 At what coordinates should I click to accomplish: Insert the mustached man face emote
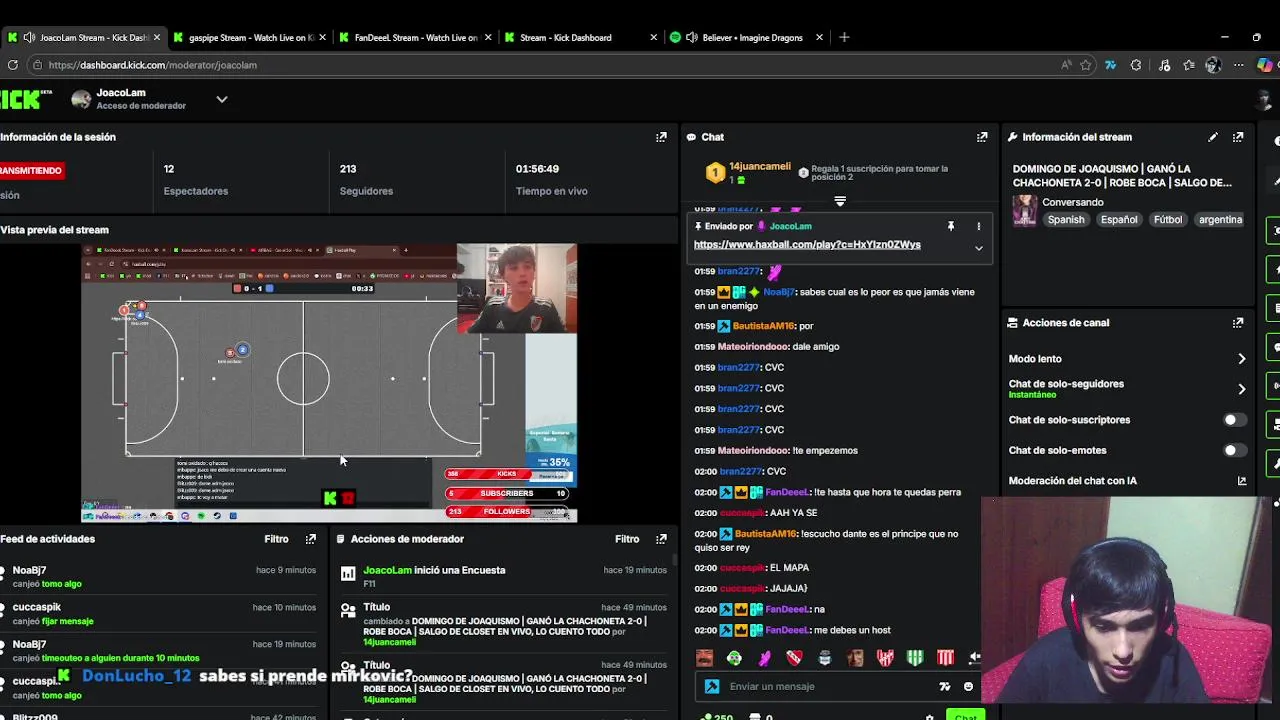point(704,658)
